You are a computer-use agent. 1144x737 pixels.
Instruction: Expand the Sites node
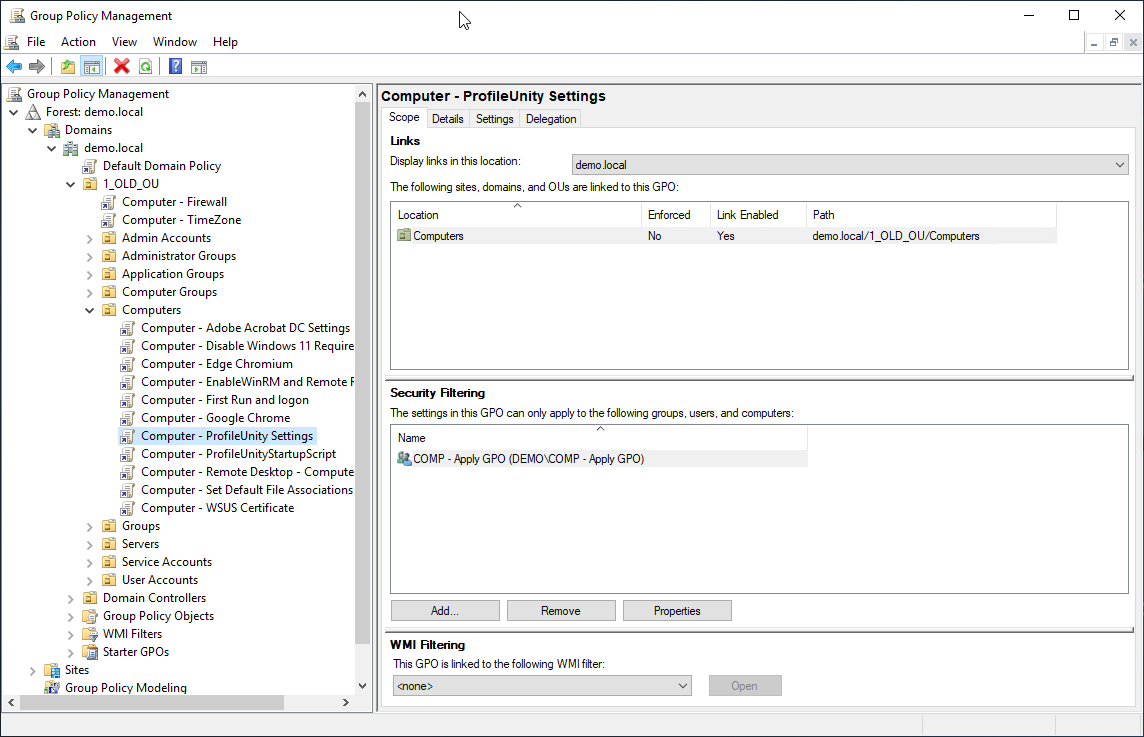[33, 671]
